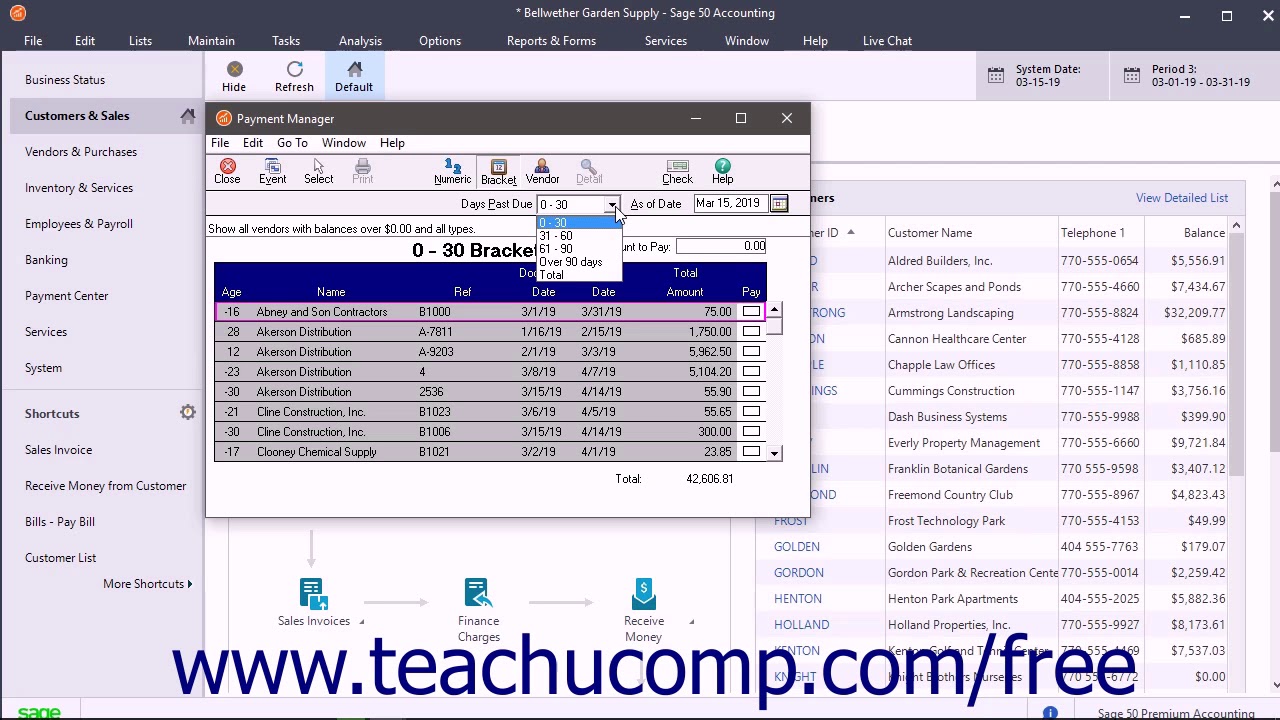Check Pay box for Akerson Distribution 2536
The width and height of the screenshot is (1280, 720).
click(751, 392)
